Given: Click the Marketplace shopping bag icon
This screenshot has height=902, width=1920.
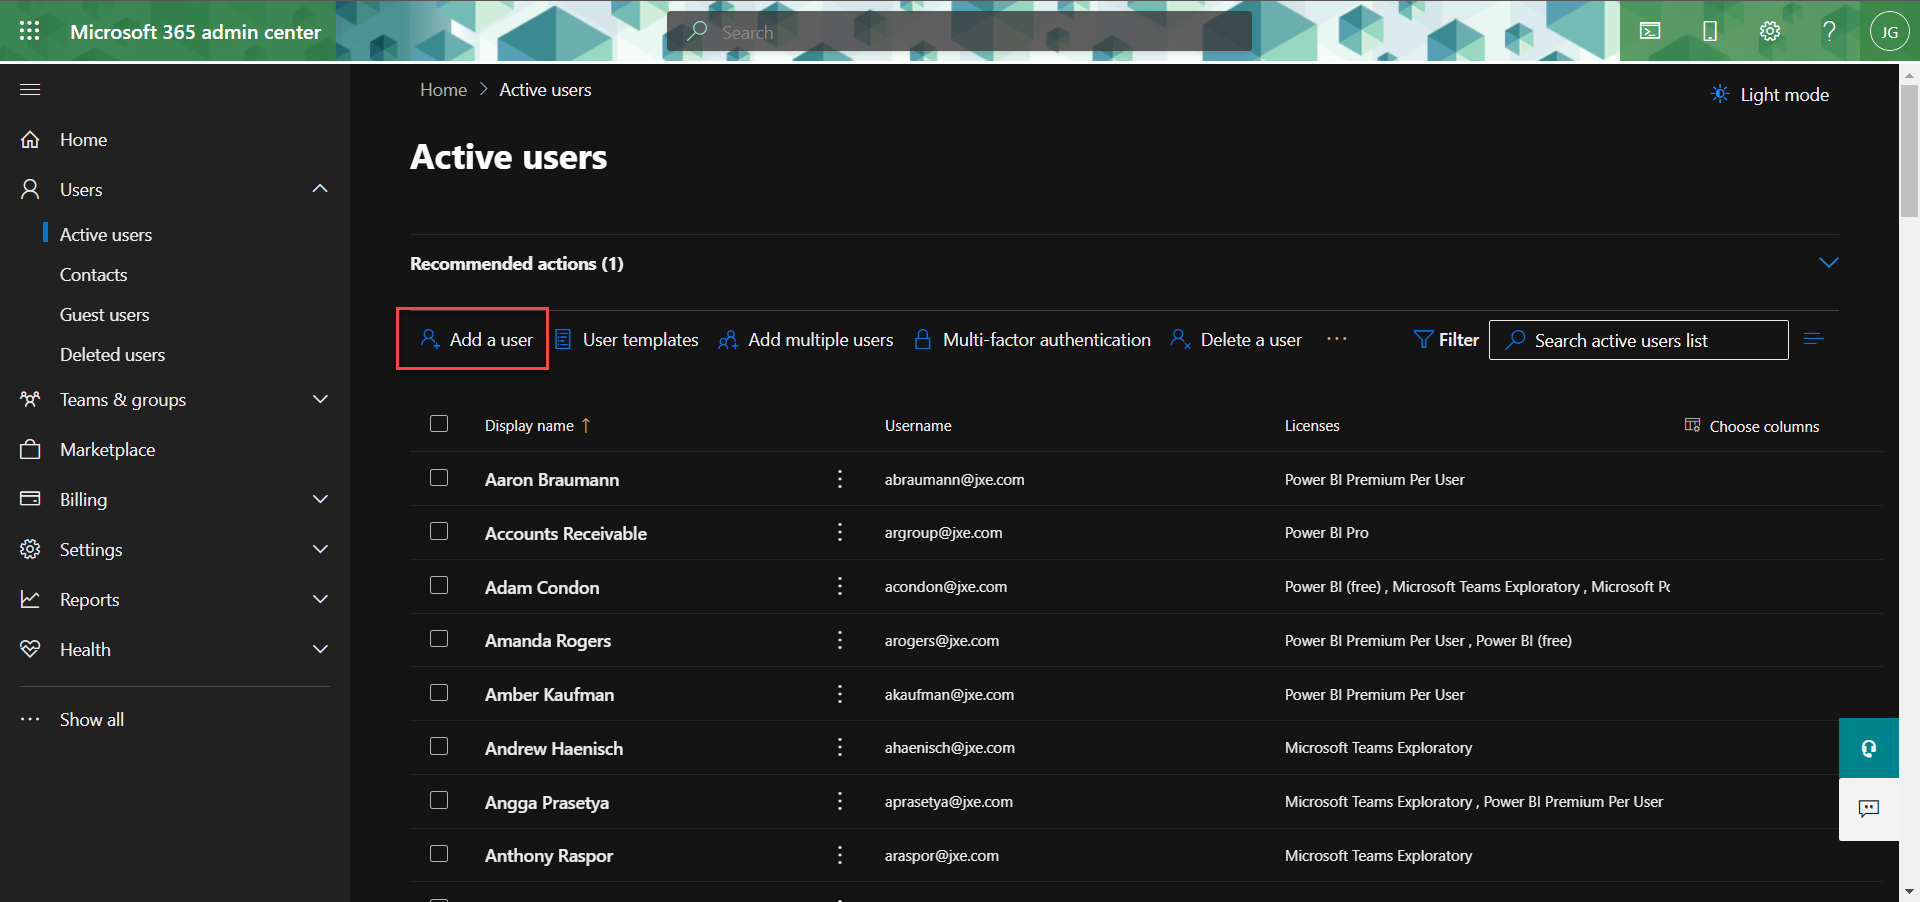Looking at the screenshot, I should (x=30, y=449).
